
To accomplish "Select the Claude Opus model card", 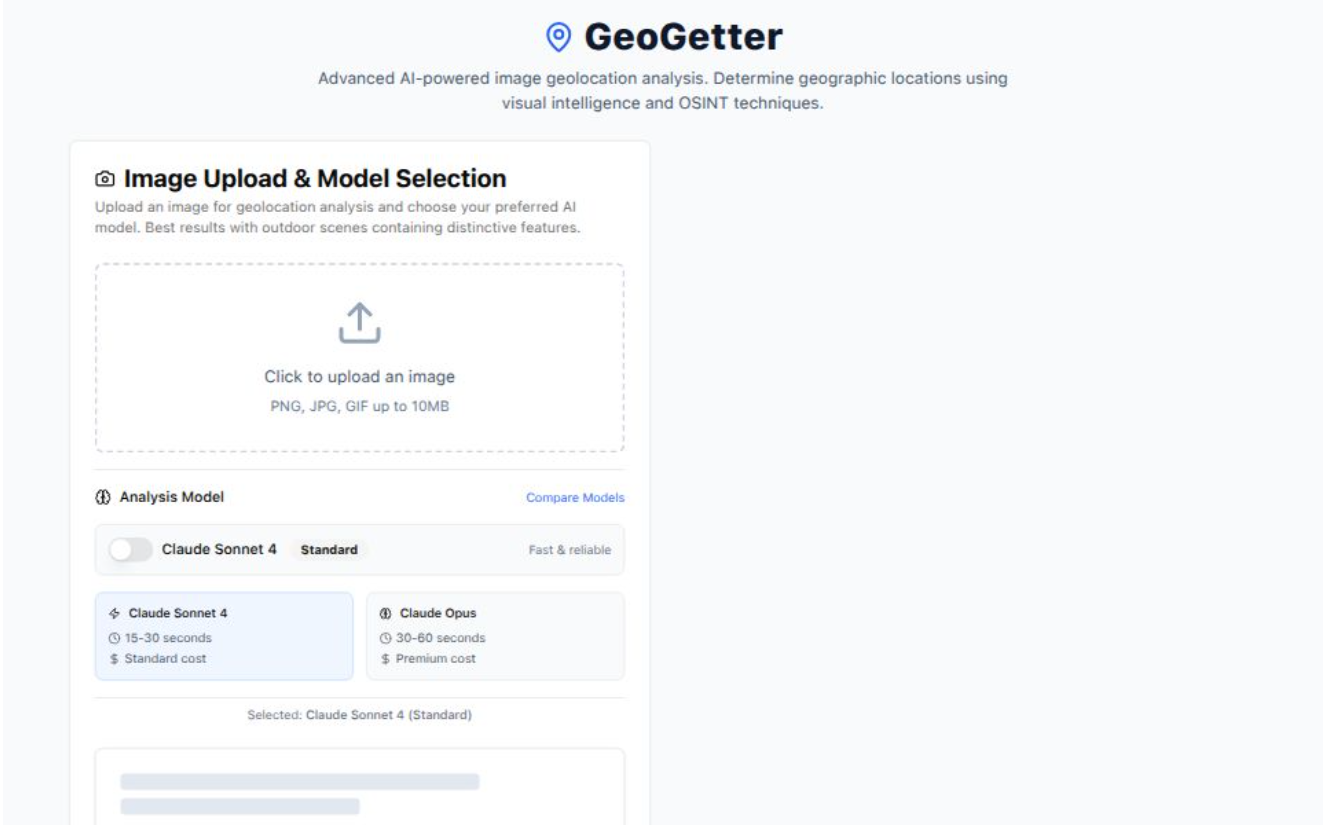I will (x=495, y=636).
